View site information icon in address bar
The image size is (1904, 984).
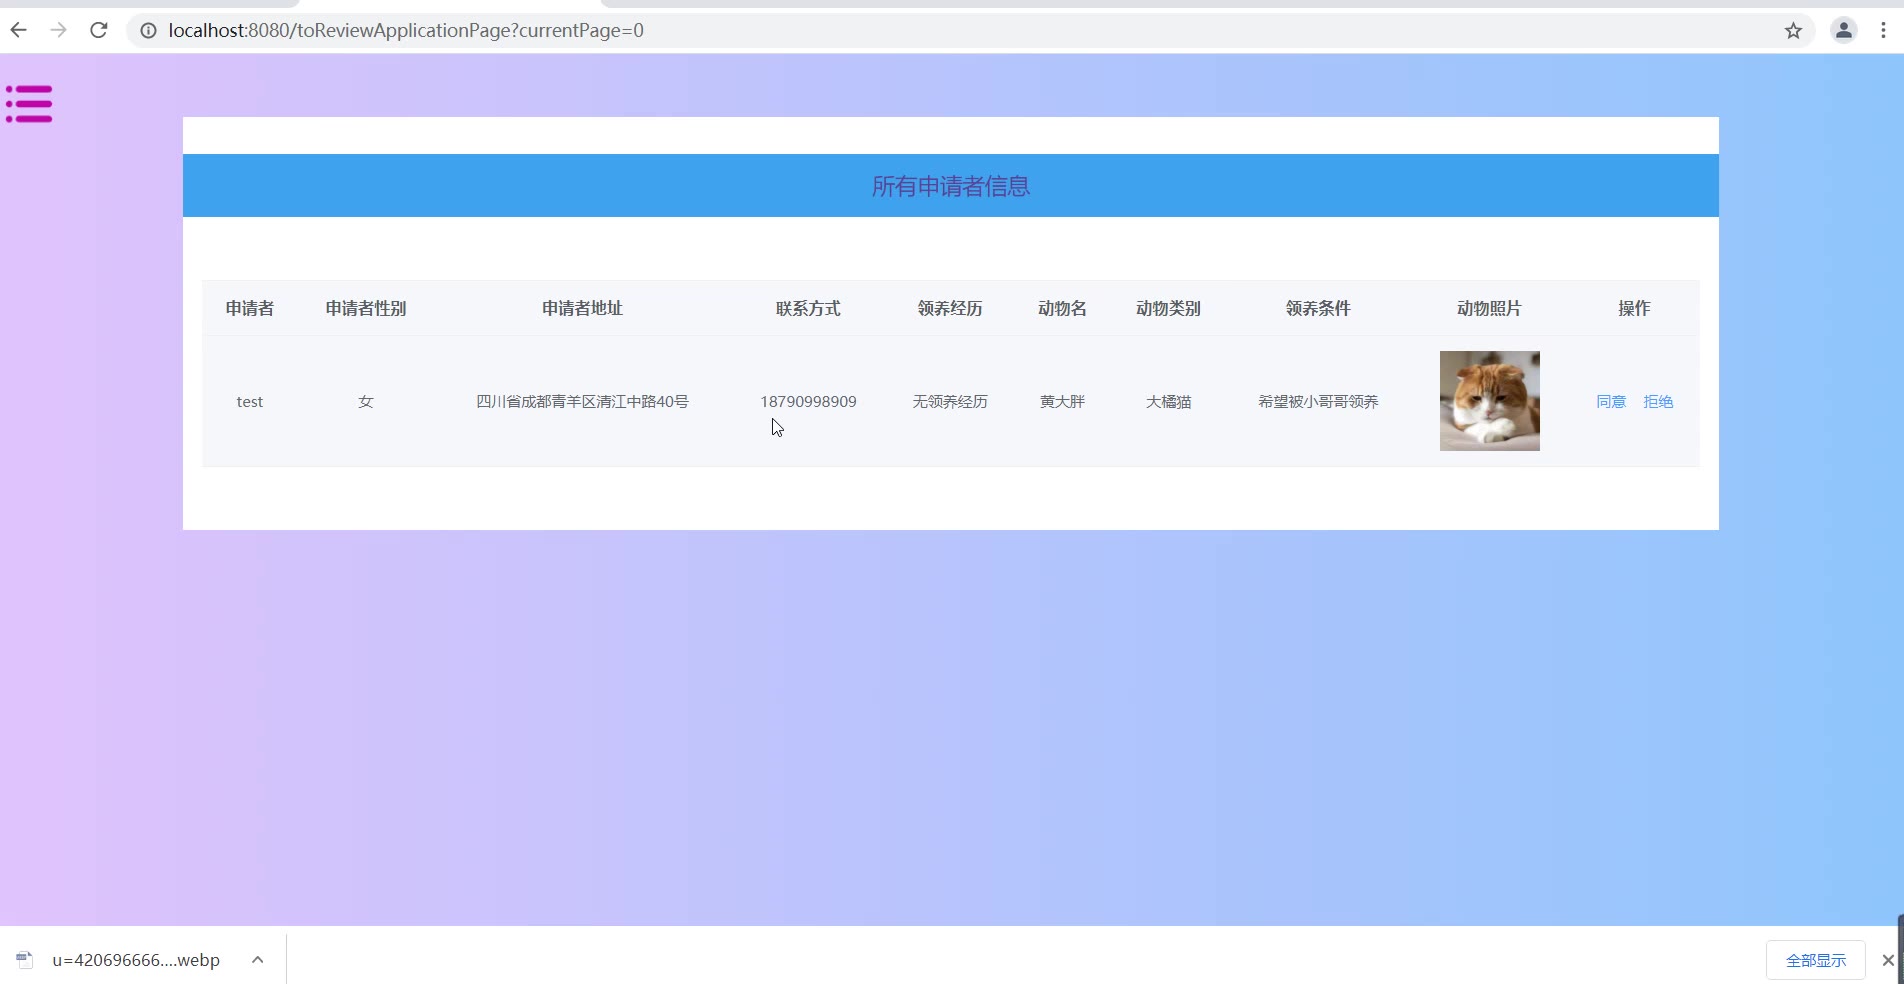click(148, 31)
